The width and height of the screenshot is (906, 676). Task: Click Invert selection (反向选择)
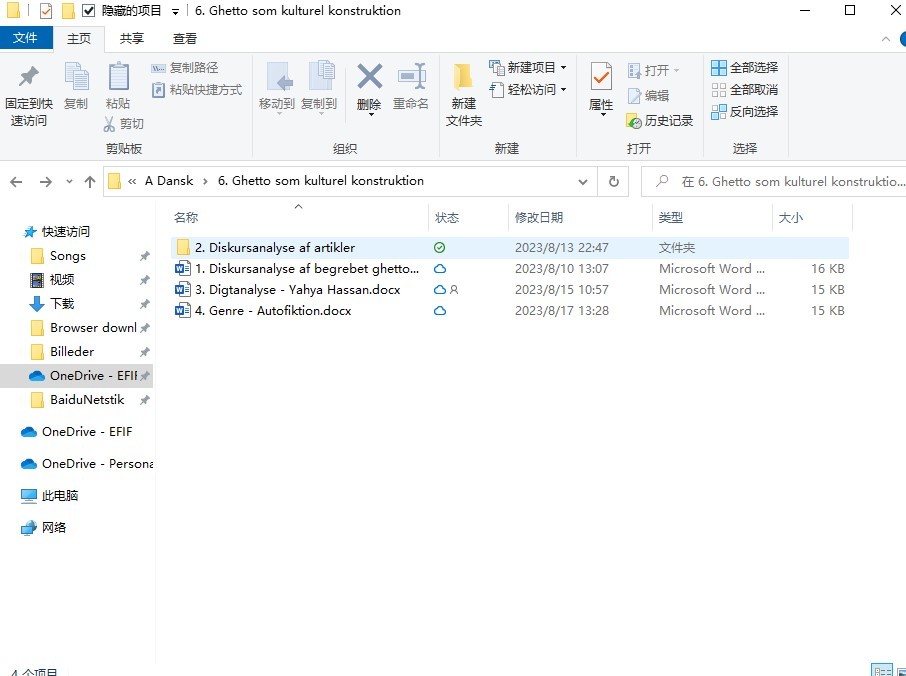[x=744, y=112]
